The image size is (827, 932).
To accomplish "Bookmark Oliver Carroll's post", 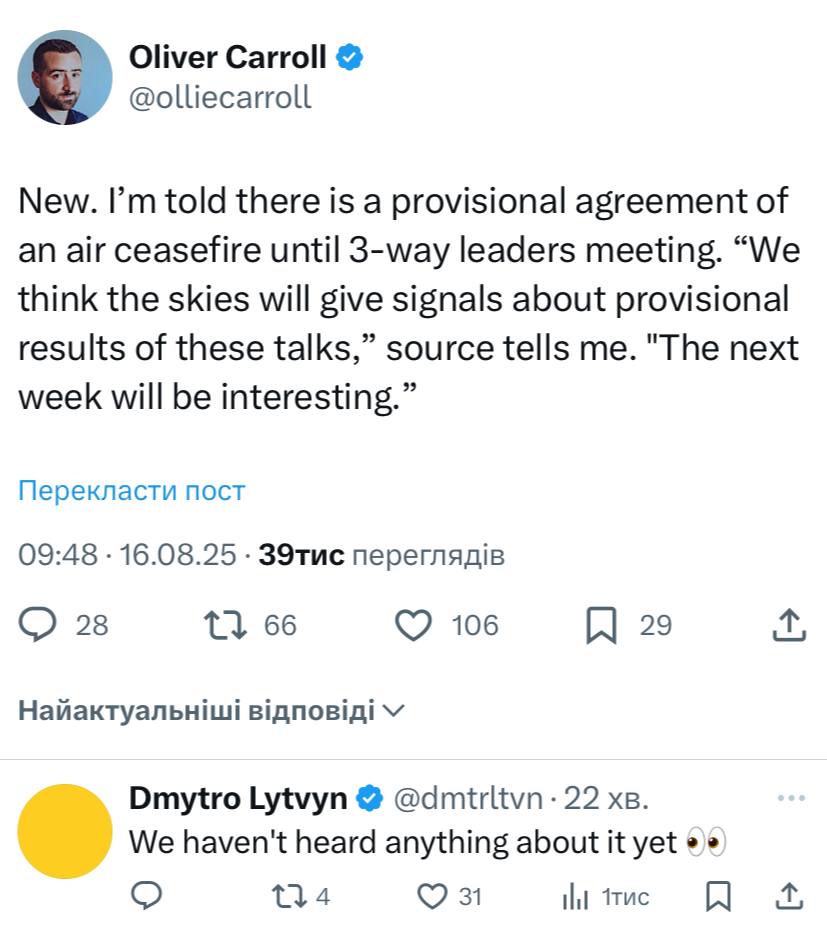I will point(600,625).
